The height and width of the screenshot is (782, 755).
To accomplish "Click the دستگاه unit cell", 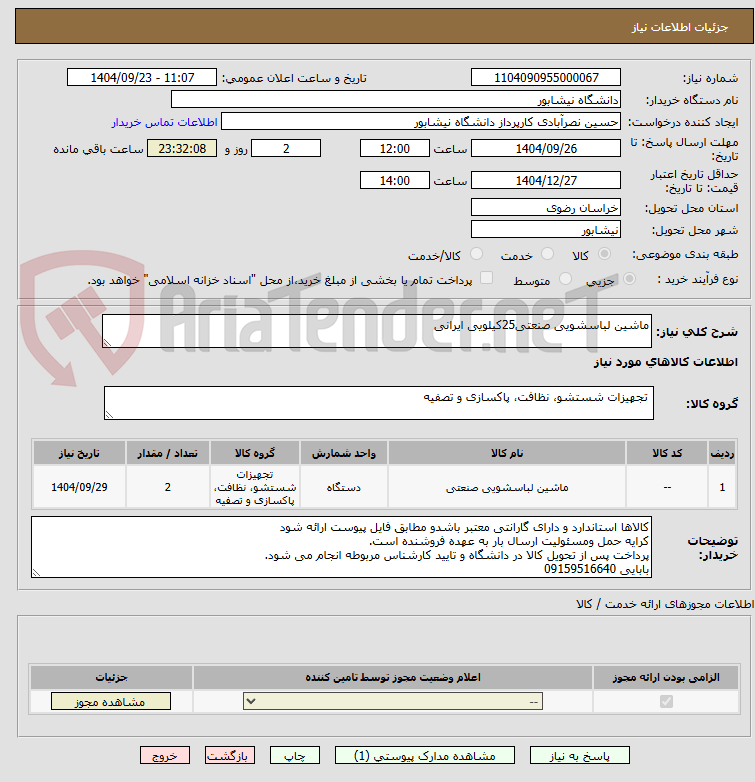I will pyautogui.click(x=344, y=487).
